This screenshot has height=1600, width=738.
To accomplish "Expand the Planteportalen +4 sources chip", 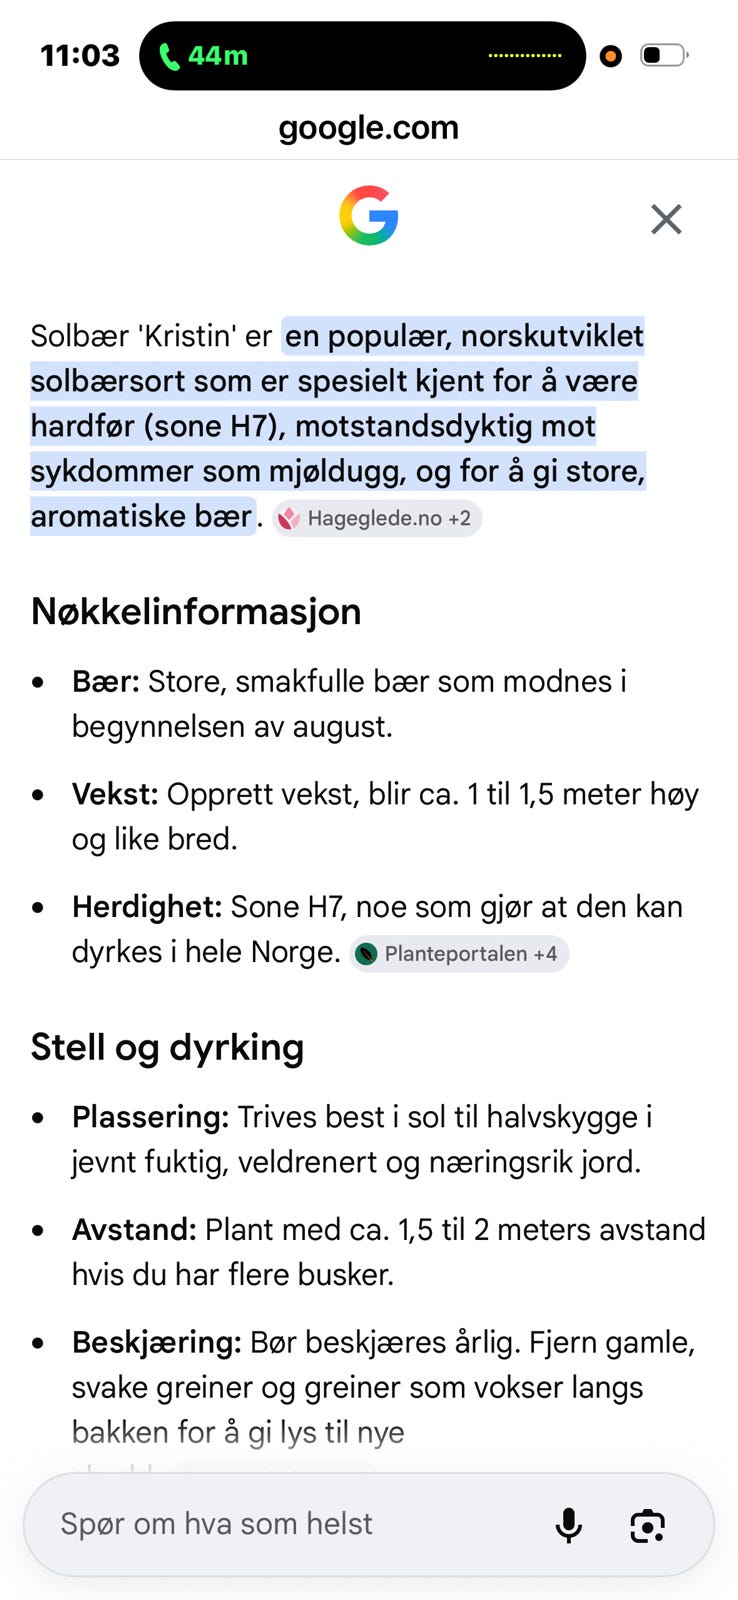I will [459, 954].
